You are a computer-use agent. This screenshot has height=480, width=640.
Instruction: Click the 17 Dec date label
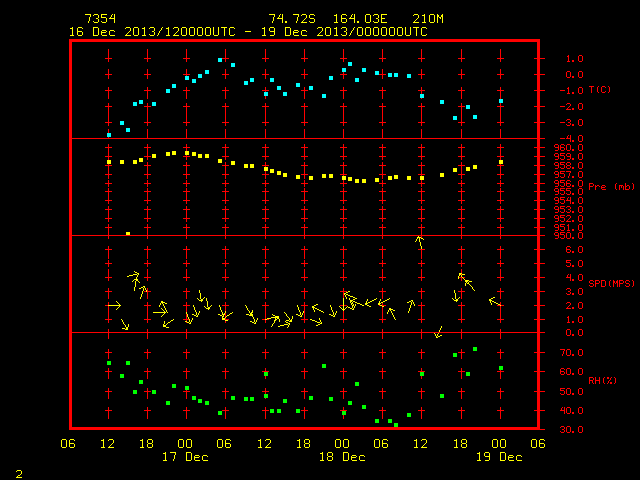185,457
